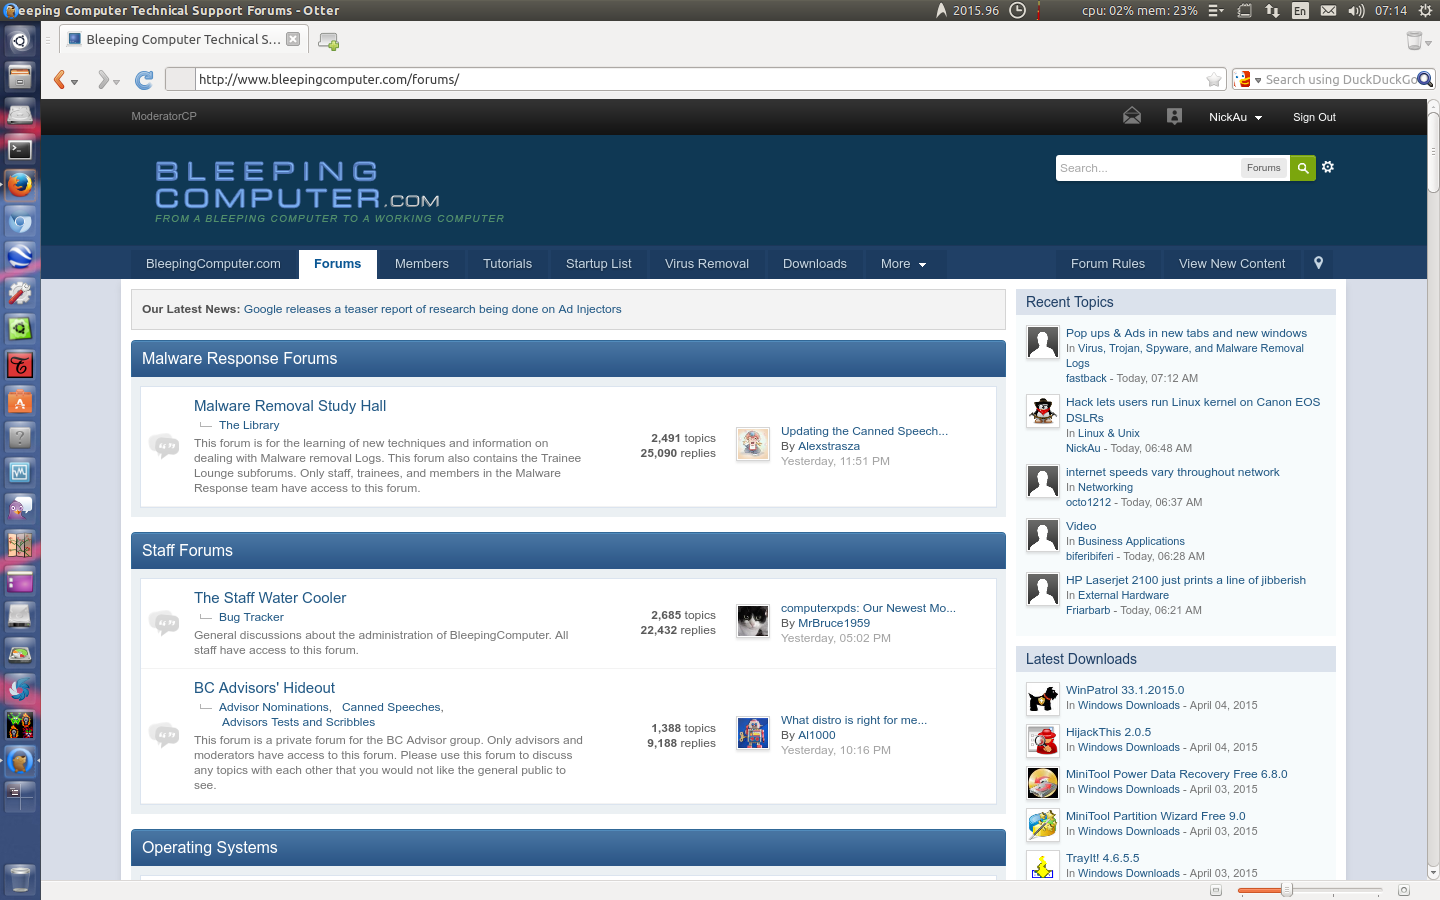Open Malware Removal Study Hall forum
1440x900 pixels.
(x=290, y=406)
